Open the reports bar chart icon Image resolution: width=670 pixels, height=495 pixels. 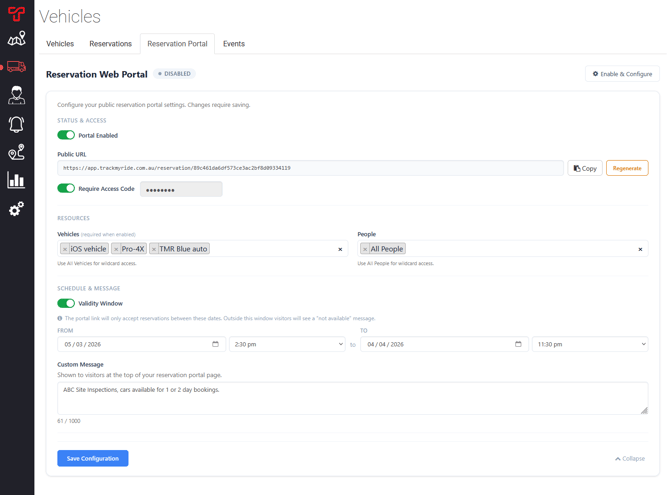[x=16, y=181]
